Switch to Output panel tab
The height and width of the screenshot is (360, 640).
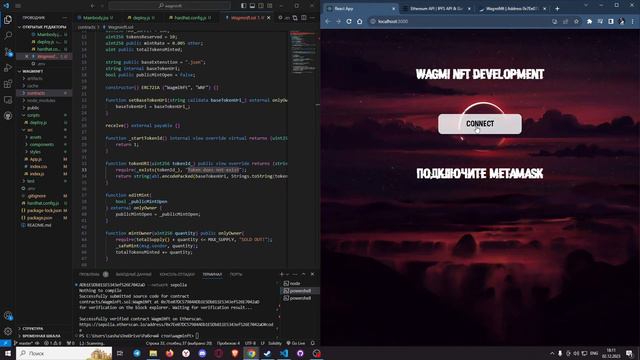point(133,274)
